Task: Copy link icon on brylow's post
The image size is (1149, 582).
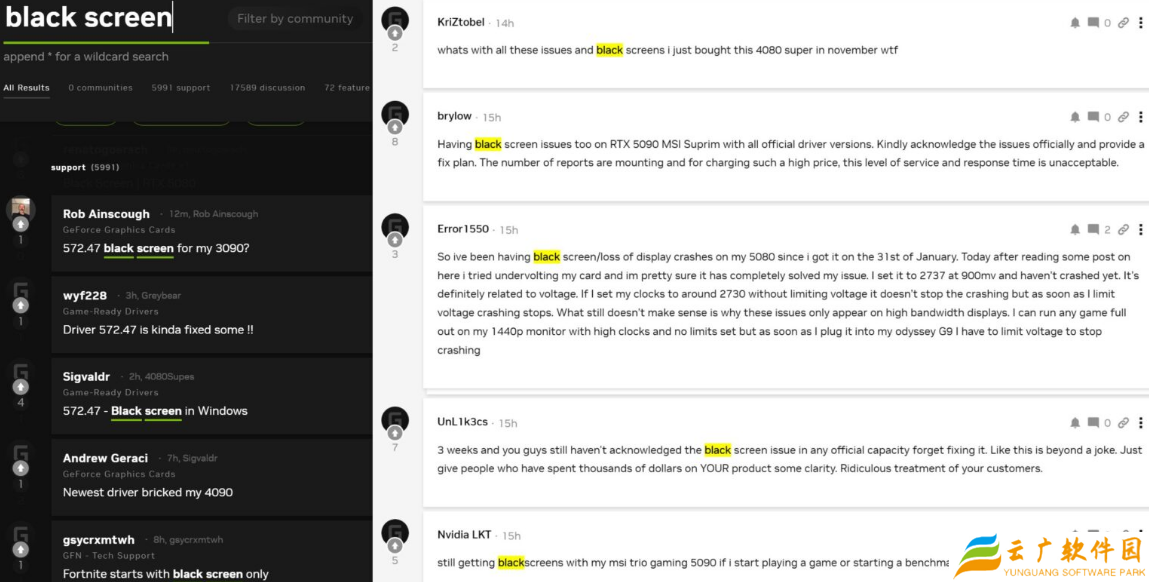Action: (1123, 117)
